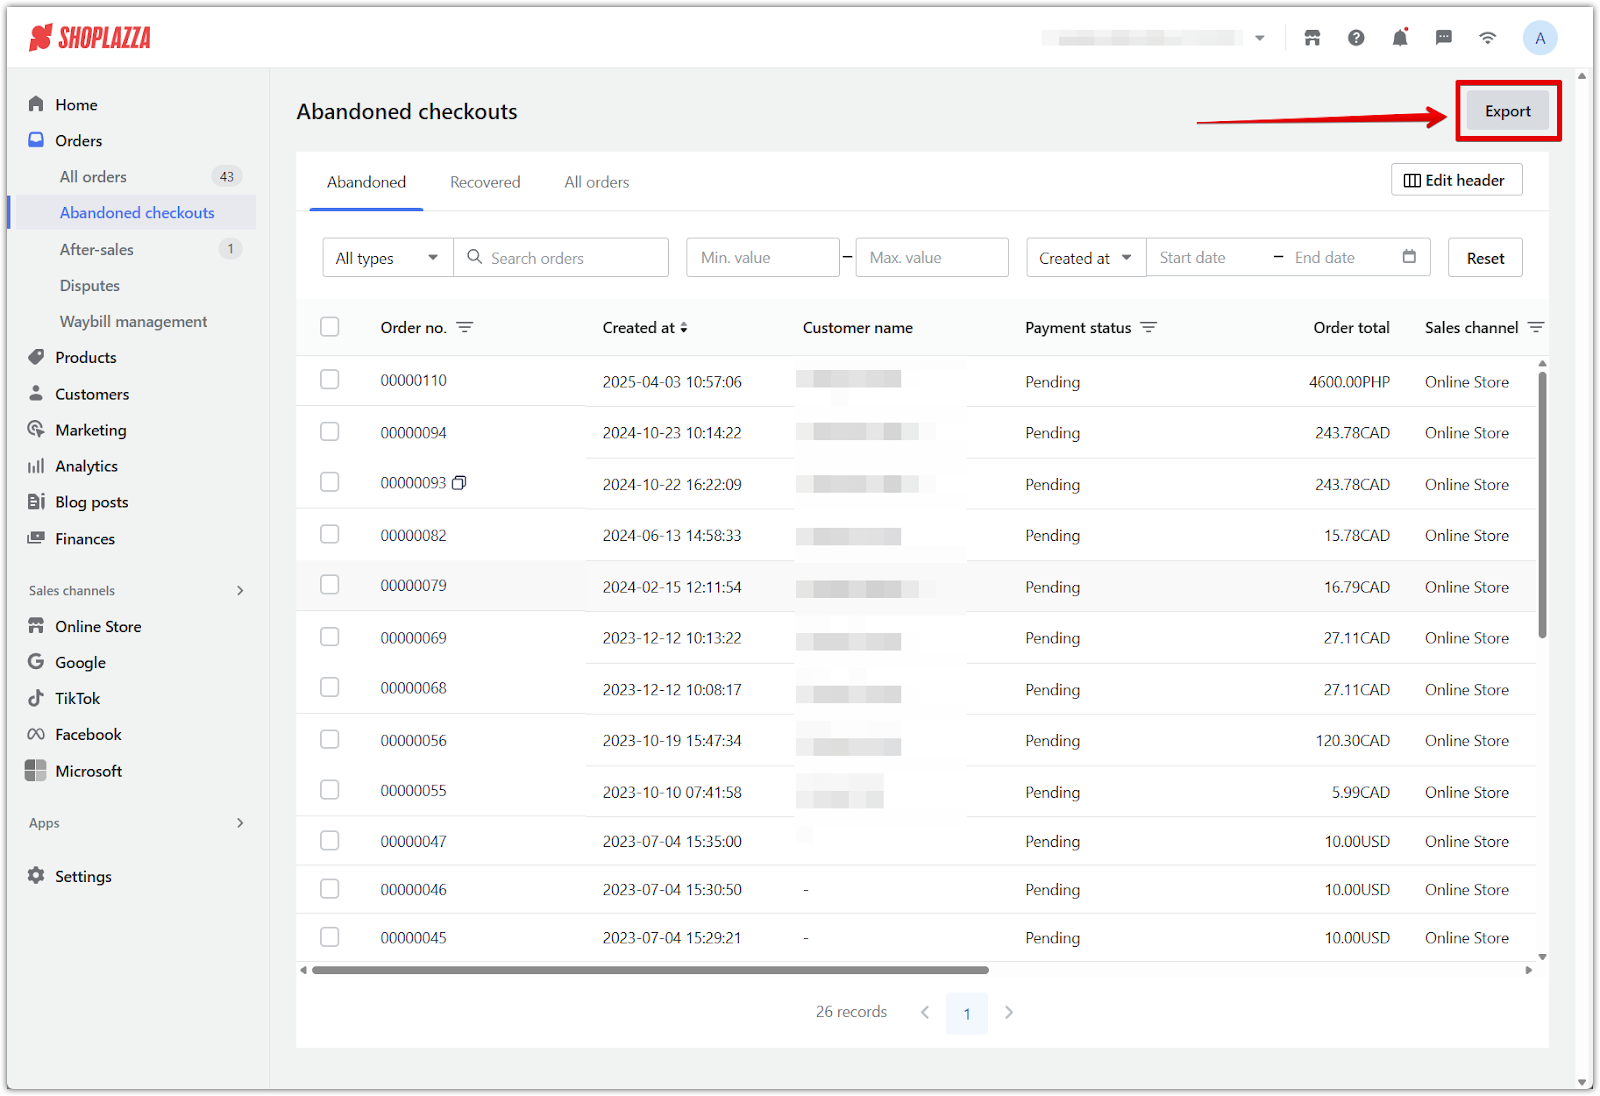Screen dimensions: 1600x1096
Task: Select checkbox for order 00000056
Action: [x=330, y=740]
